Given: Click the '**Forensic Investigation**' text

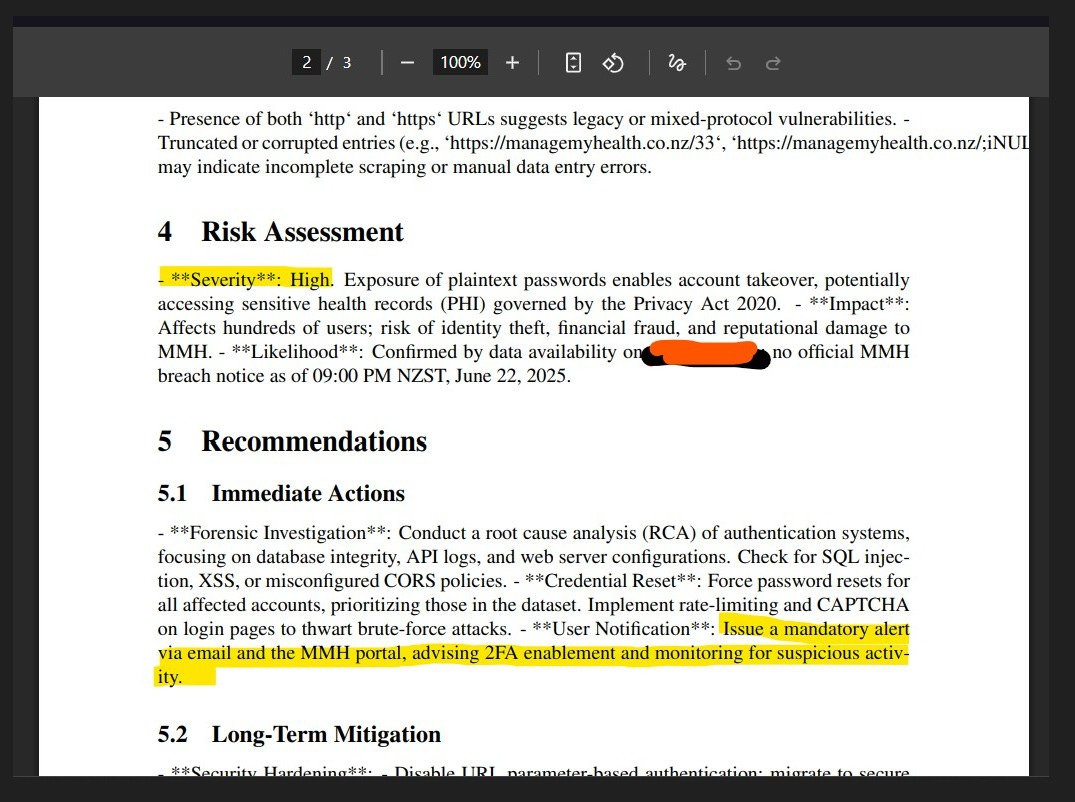Looking at the screenshot, I should 279,533.
